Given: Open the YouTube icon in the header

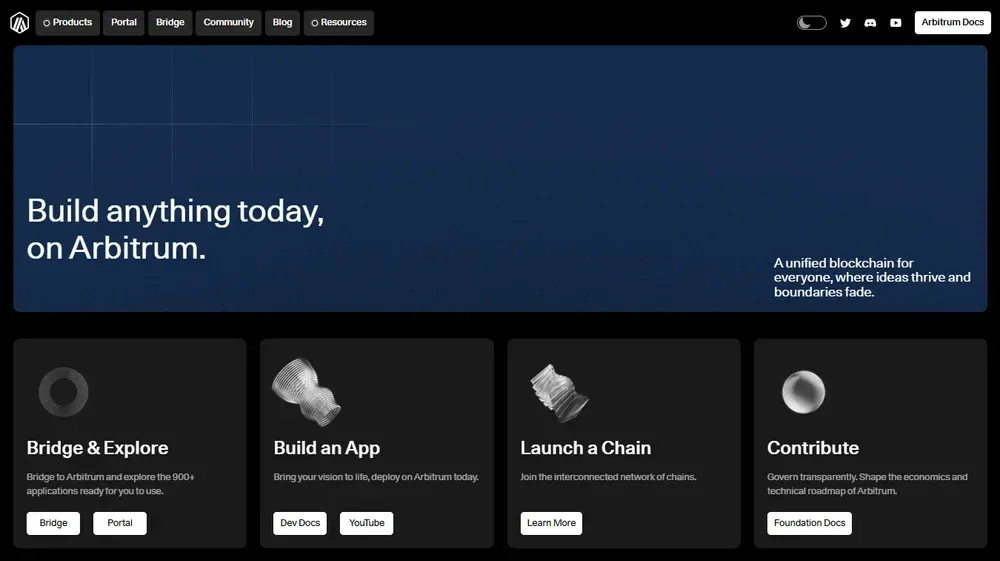Looking at the screenshot, I should (895, 23).
